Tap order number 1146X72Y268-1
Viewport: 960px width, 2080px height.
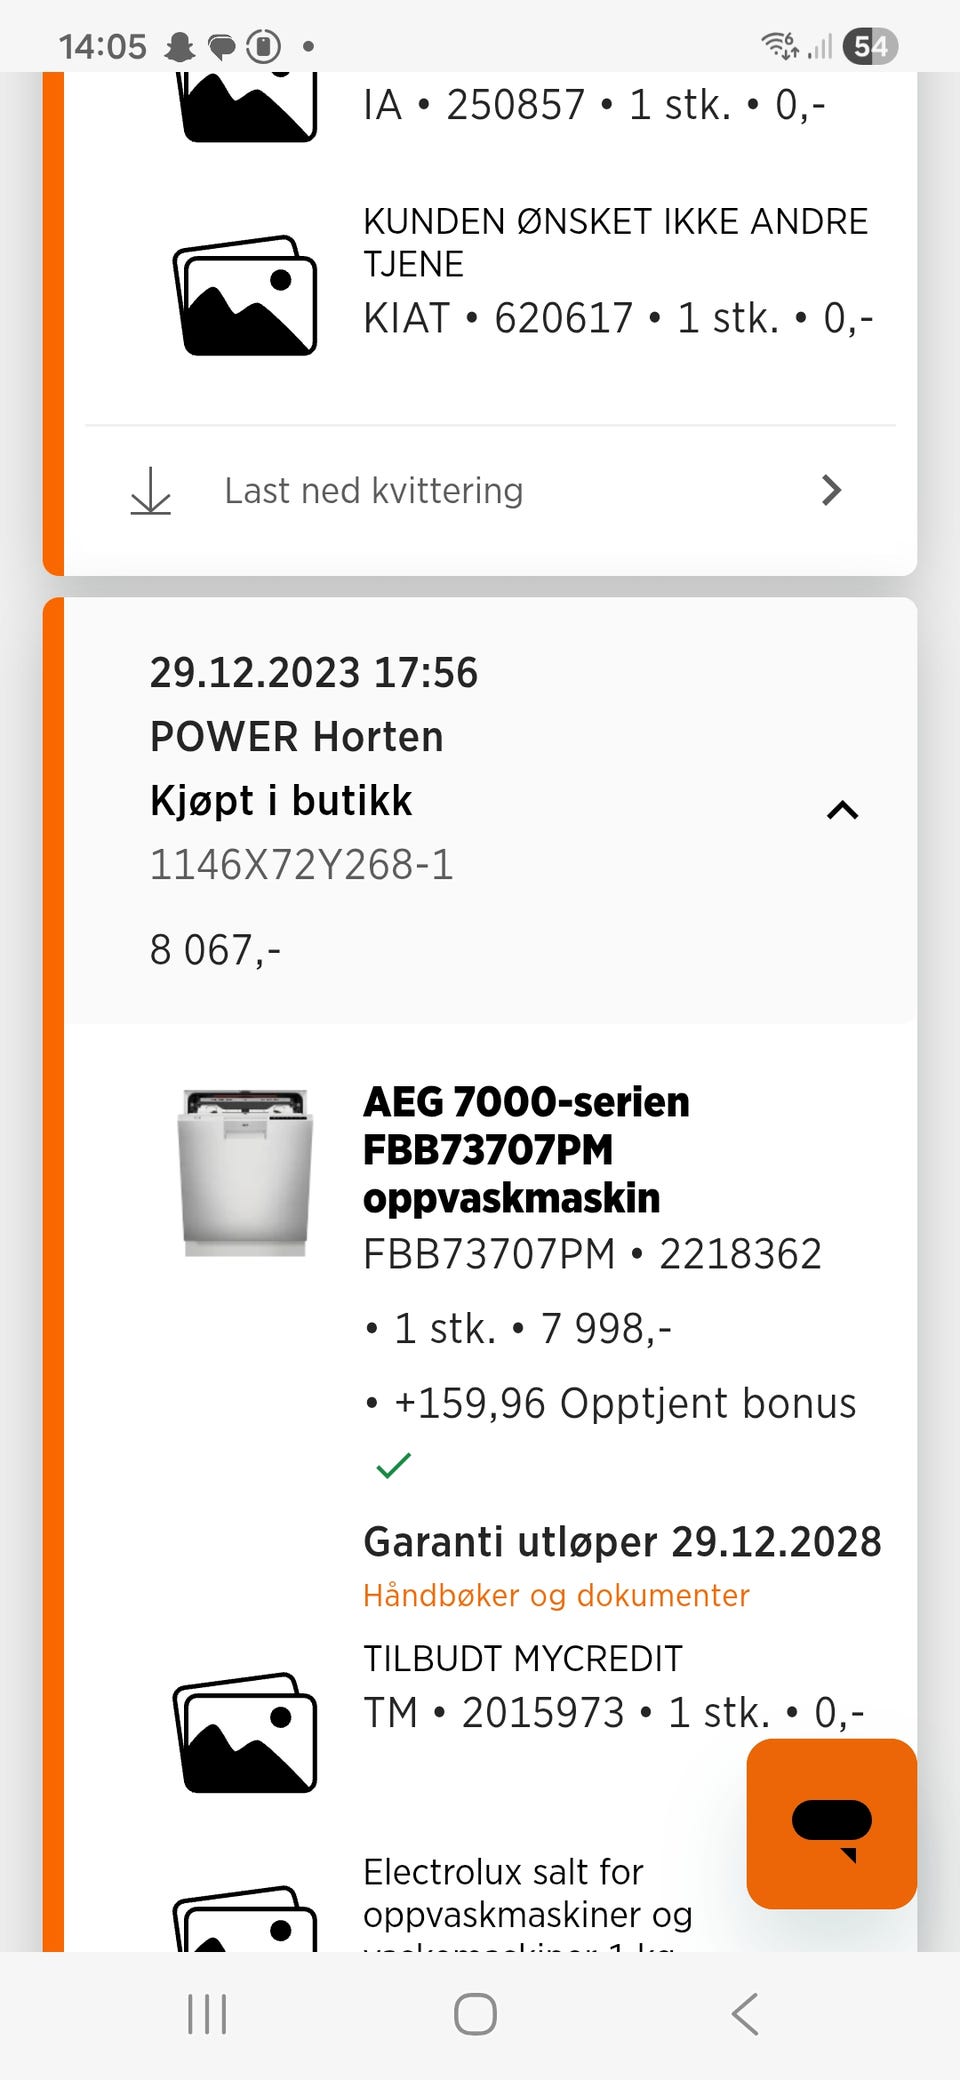click(x=302, y=865)
